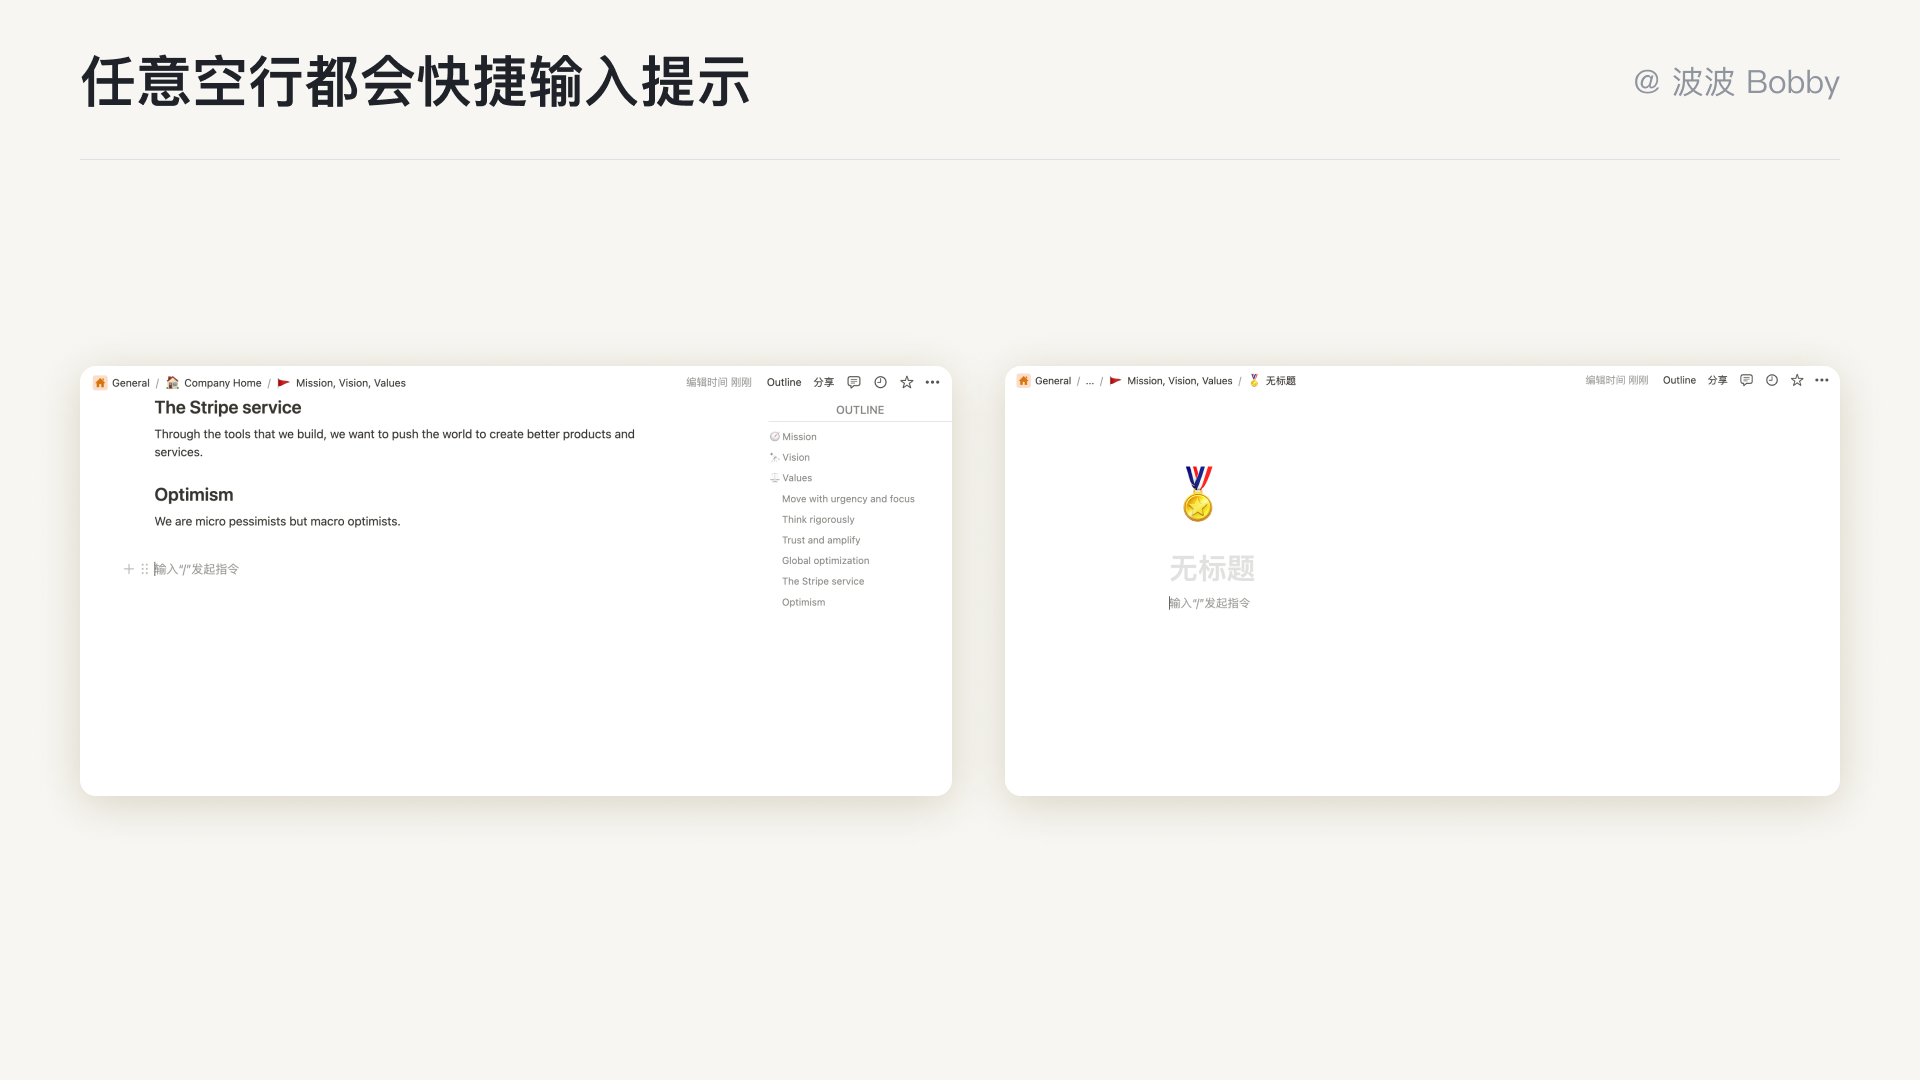This screenshot has height=1080, width=1920.
Task: Click the General home icon in left breadcrumb
Action: click(x=100, y=383)
